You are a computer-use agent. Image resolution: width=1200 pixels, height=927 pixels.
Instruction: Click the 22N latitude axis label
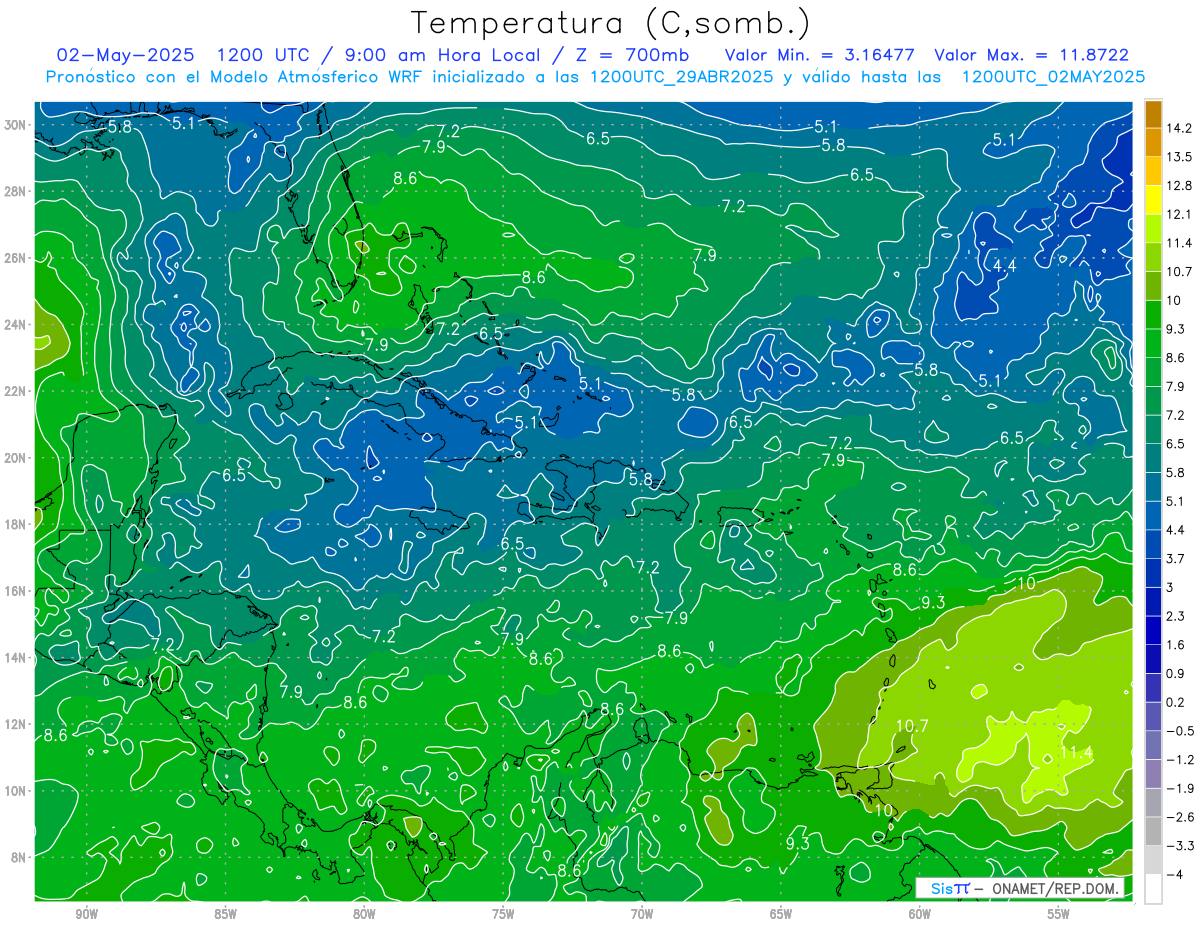(16, 391)
